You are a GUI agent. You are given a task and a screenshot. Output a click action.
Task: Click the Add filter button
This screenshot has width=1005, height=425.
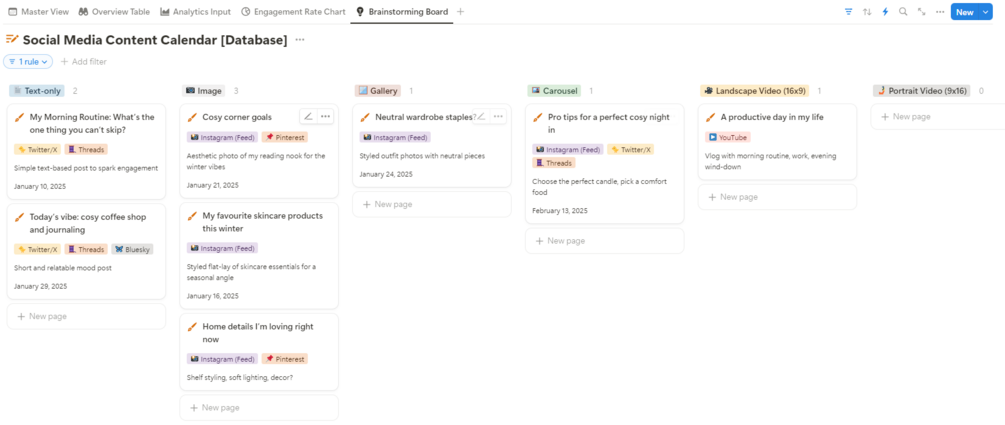pos(84,62)
